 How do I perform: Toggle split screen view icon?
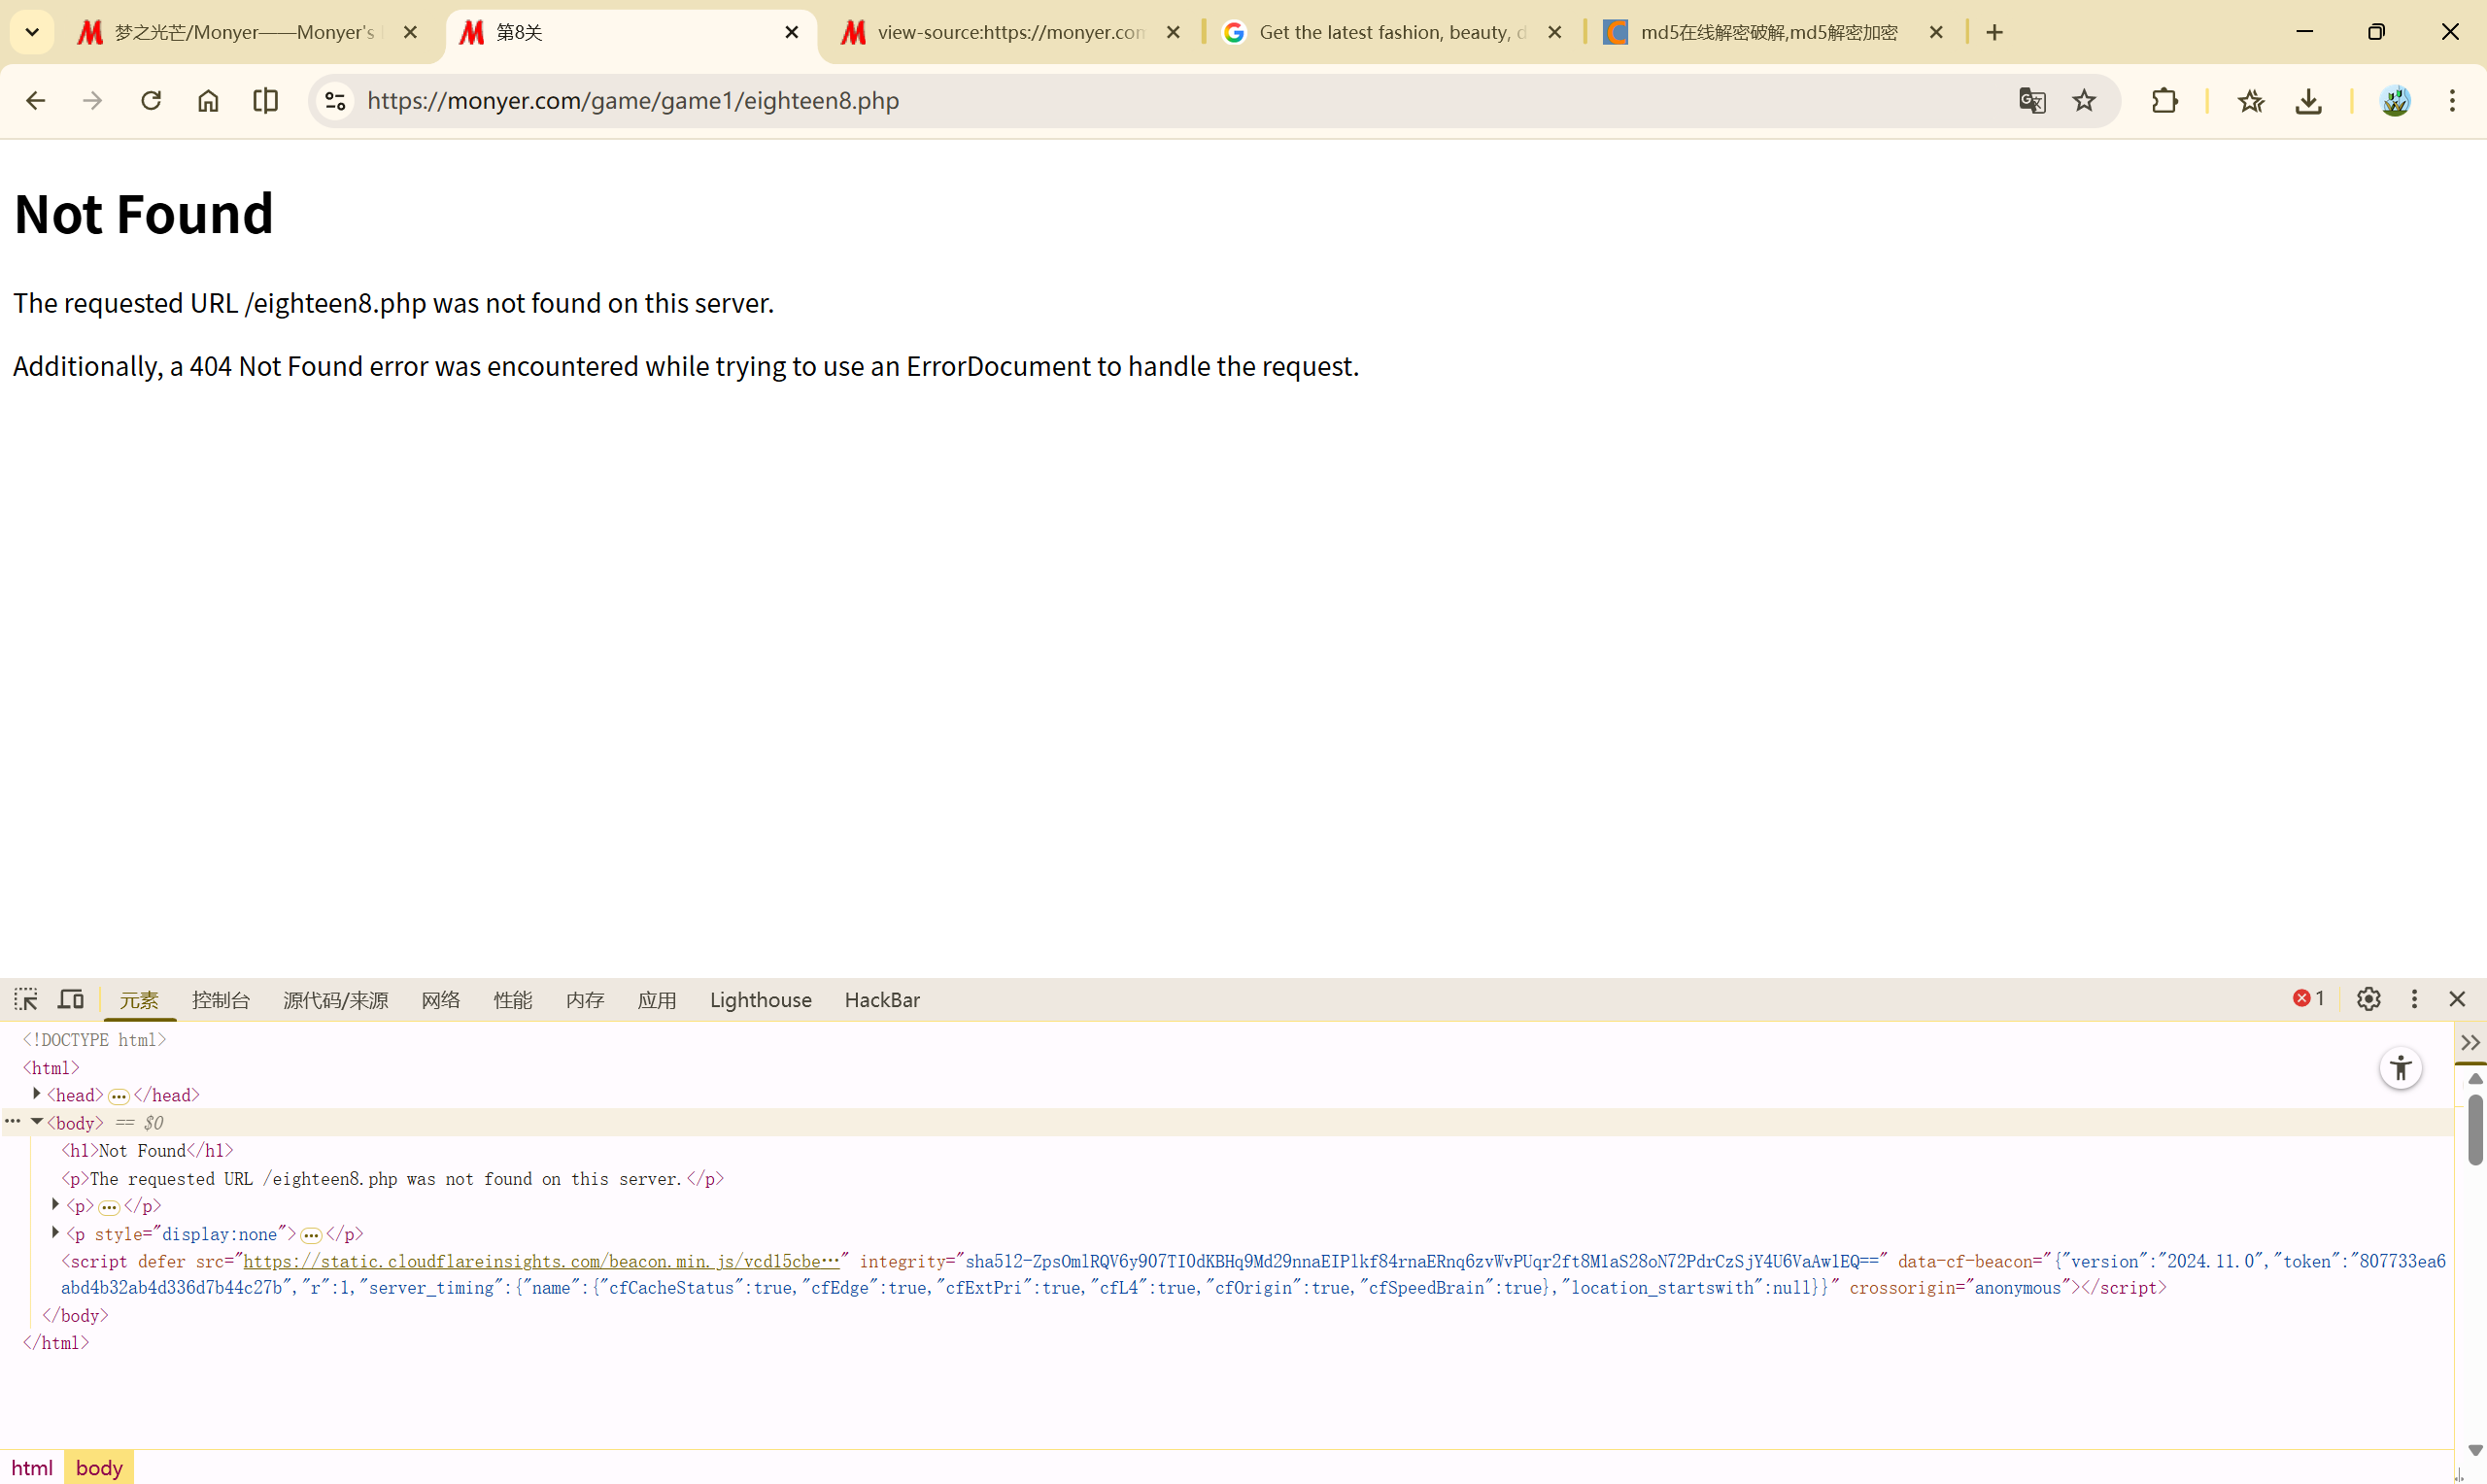pos(265,101)
